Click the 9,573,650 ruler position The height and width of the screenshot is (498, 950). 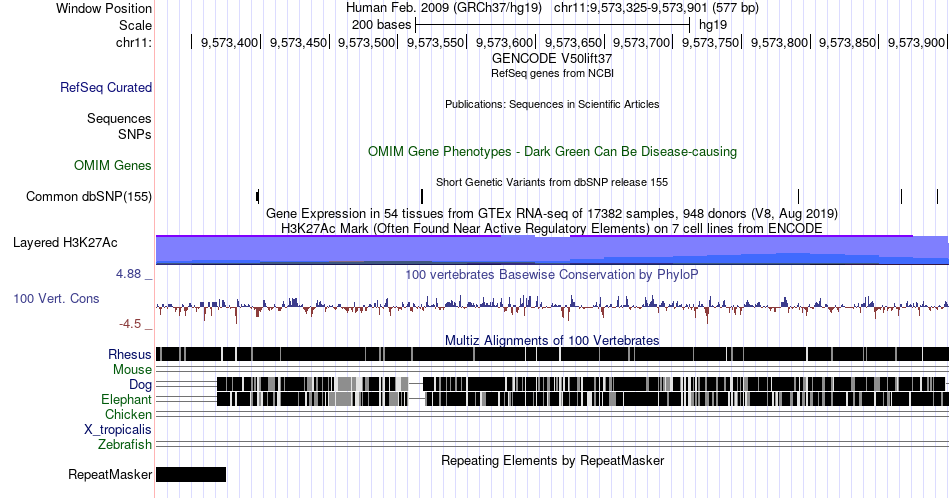[573, 42]
